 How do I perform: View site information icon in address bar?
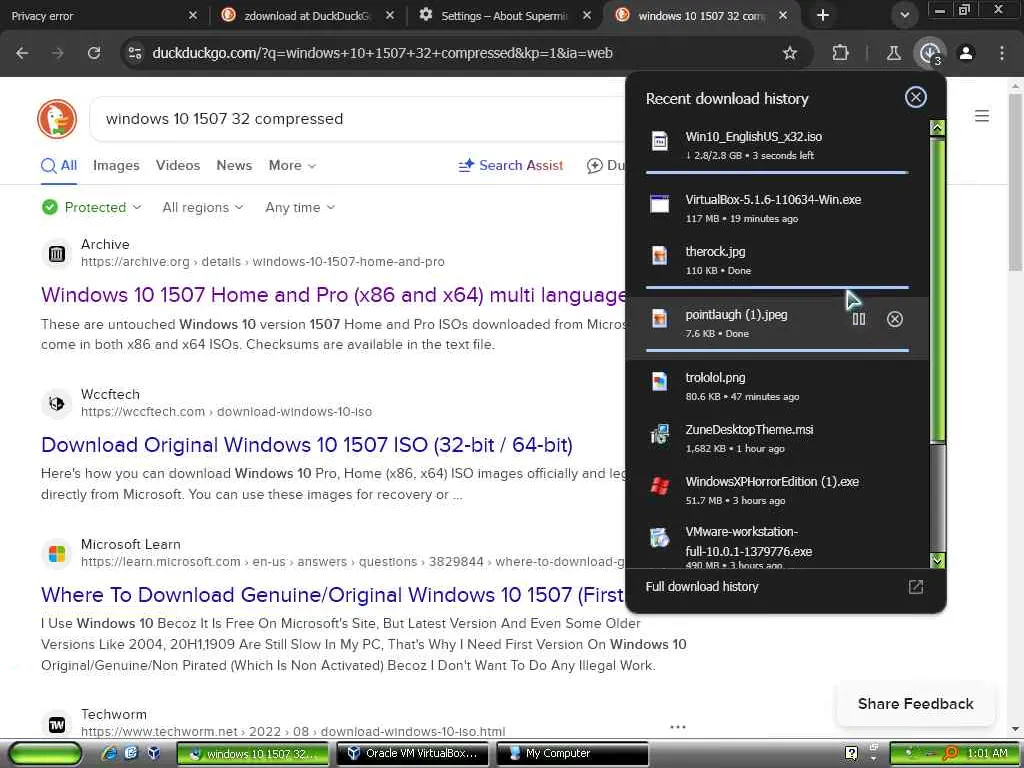click(135, 53)
